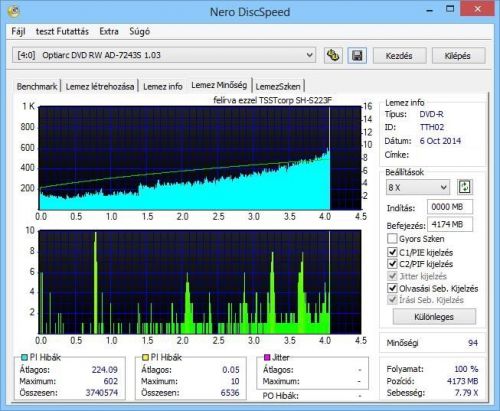Minimize the Nero DiscSpeed window
Viewport: 500px width, 411px height.
point(430,10)
